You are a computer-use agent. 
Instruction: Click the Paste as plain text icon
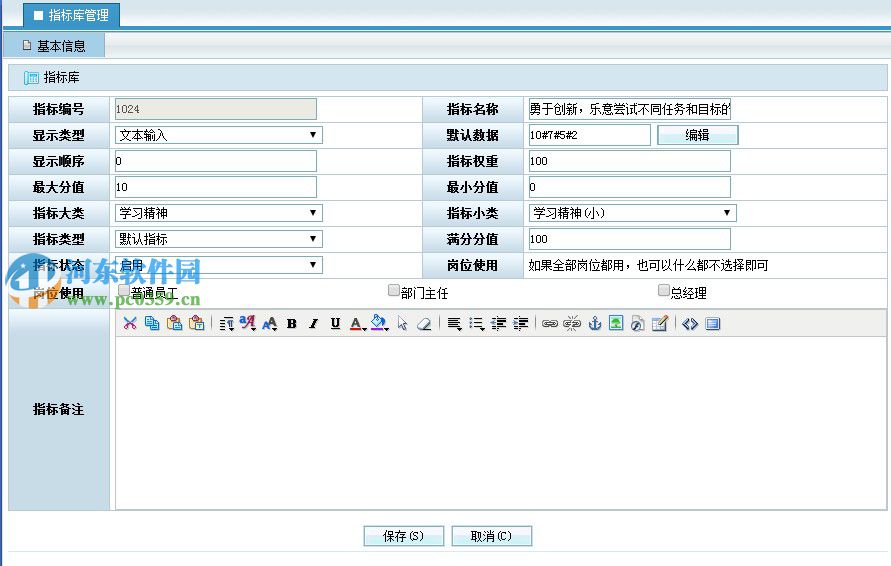click(197, 323)
